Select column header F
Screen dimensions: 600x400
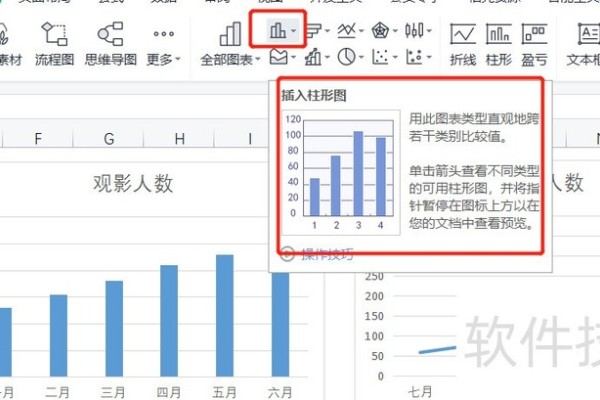[38, 138]
